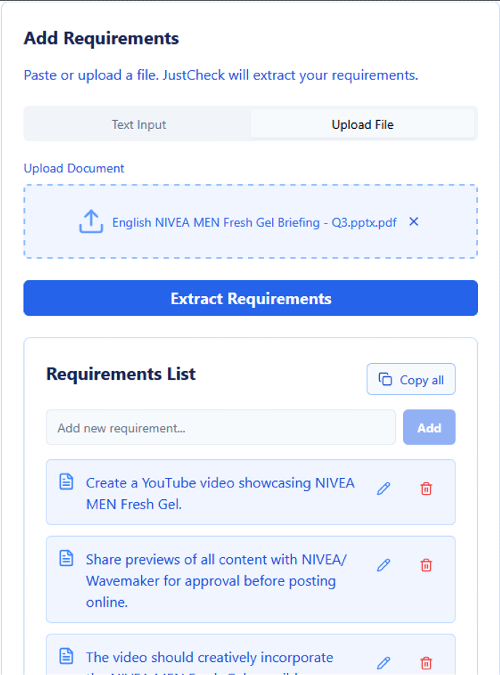Click the Extract Requirements button
Image resolution: width=500 pixels, height=675 pixels.
pos(251,298)
